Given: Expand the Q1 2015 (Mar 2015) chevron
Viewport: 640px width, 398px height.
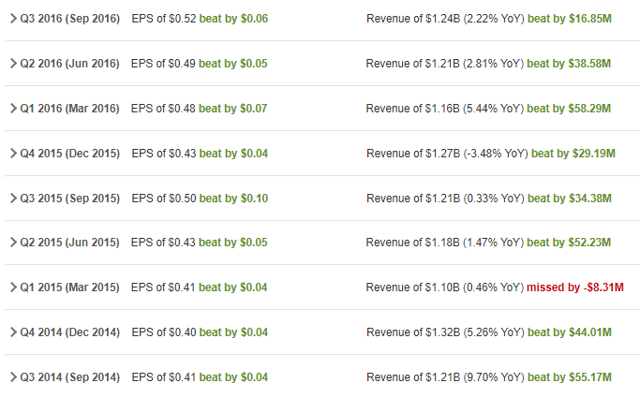Looking at the screenshot, I should click(13, 287).
